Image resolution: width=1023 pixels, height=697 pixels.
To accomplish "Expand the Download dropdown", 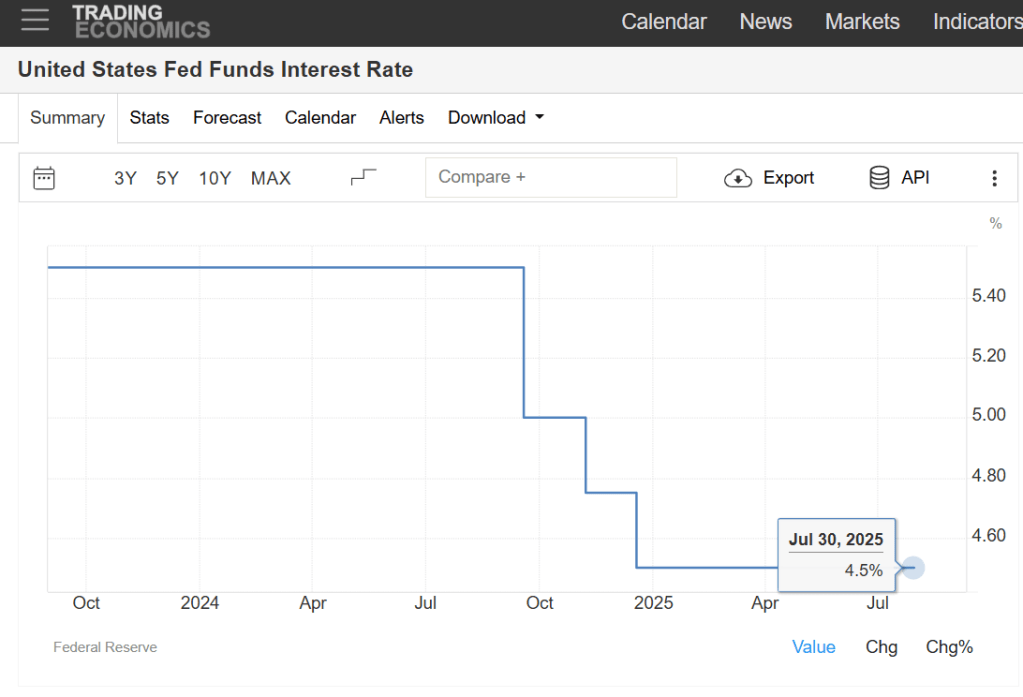I will click(x=496, y=118).
